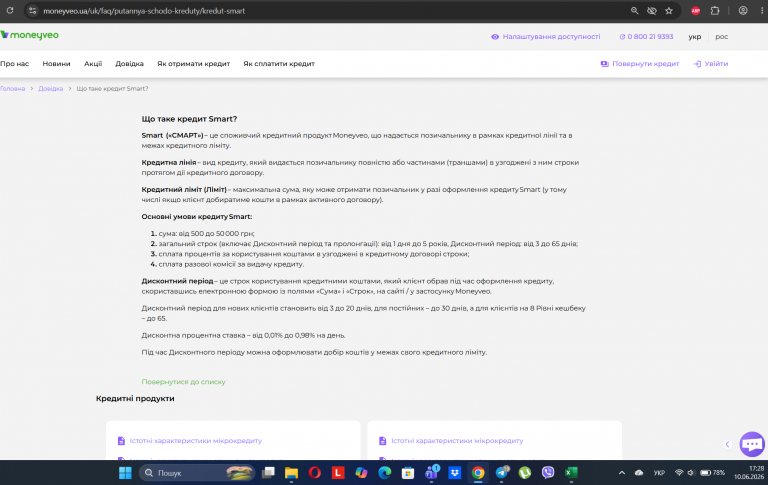
Task: Open Wi-Fi network tray icon
Action: tap(679, 473)
